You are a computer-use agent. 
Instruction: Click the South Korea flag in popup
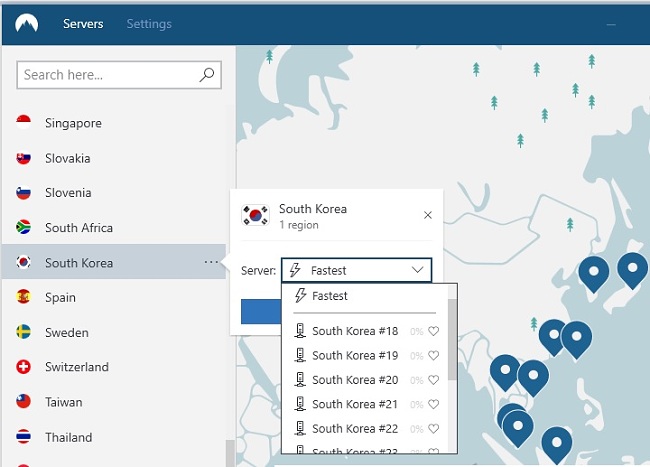pyautogui.click(x=255, y=215)
